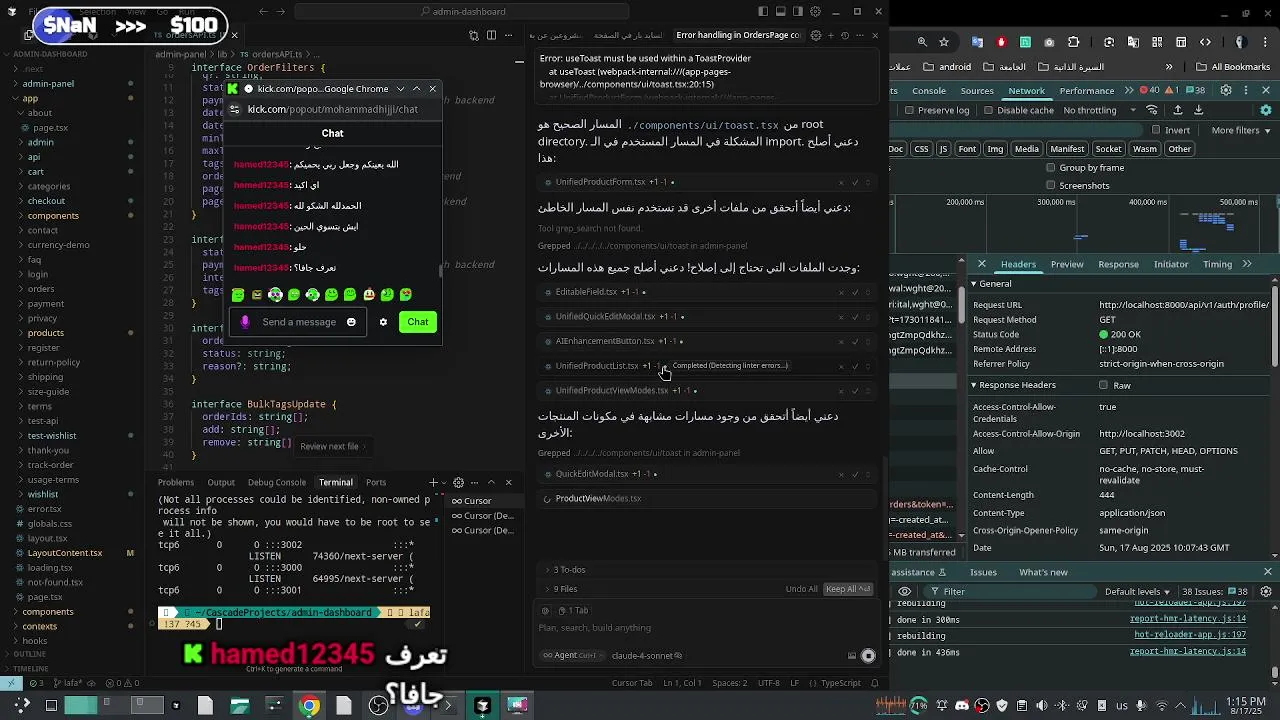Expand the contexts folder
1280x720 pixels.
pos(40,626)
